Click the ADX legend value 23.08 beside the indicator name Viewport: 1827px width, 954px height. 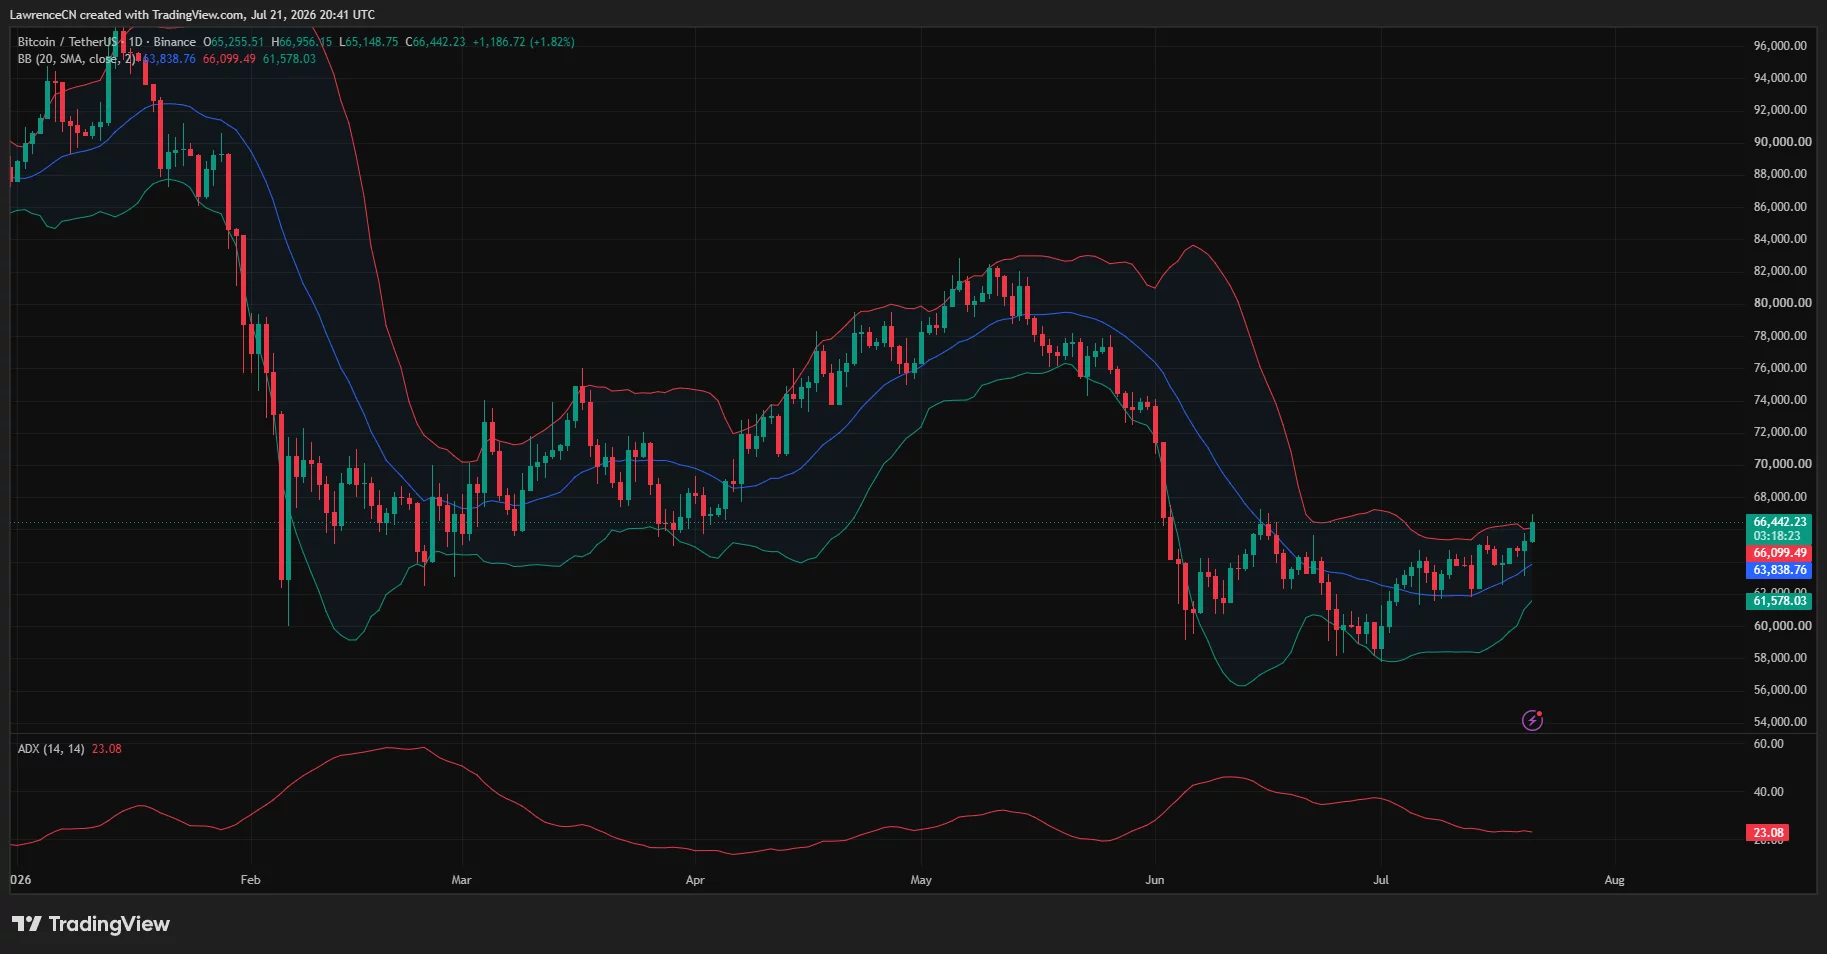pos(107,749)
